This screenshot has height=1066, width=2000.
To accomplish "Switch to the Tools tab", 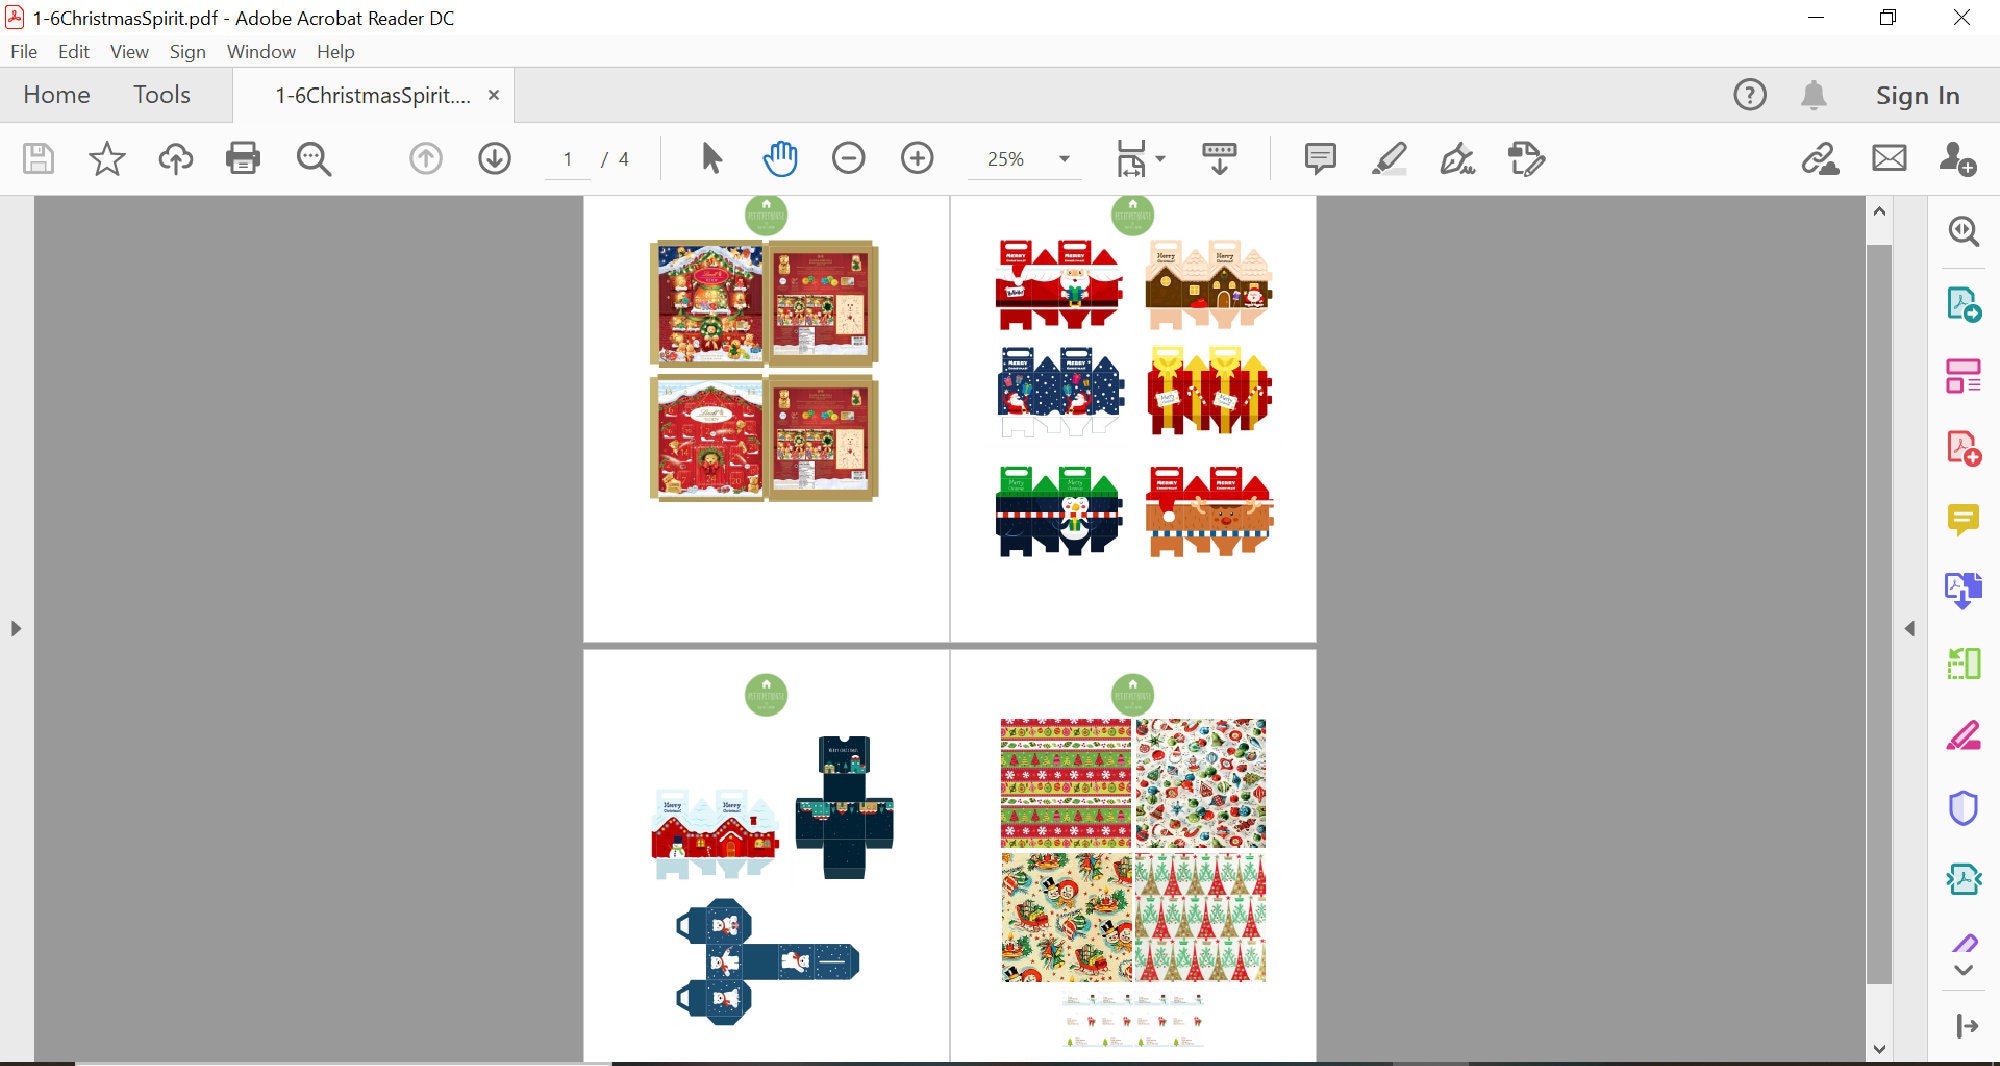I will click(x=162, y=95).
